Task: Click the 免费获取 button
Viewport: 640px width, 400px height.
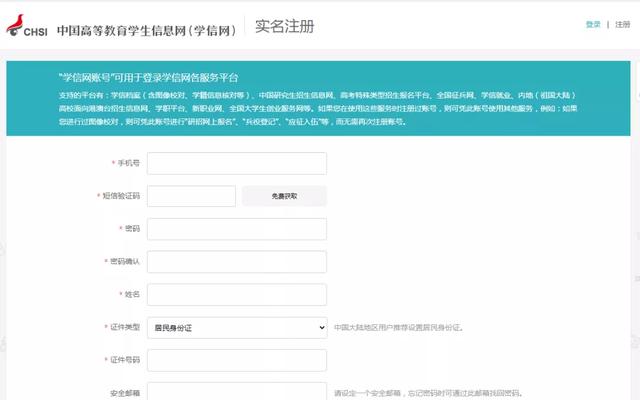Action: [284, 196]
